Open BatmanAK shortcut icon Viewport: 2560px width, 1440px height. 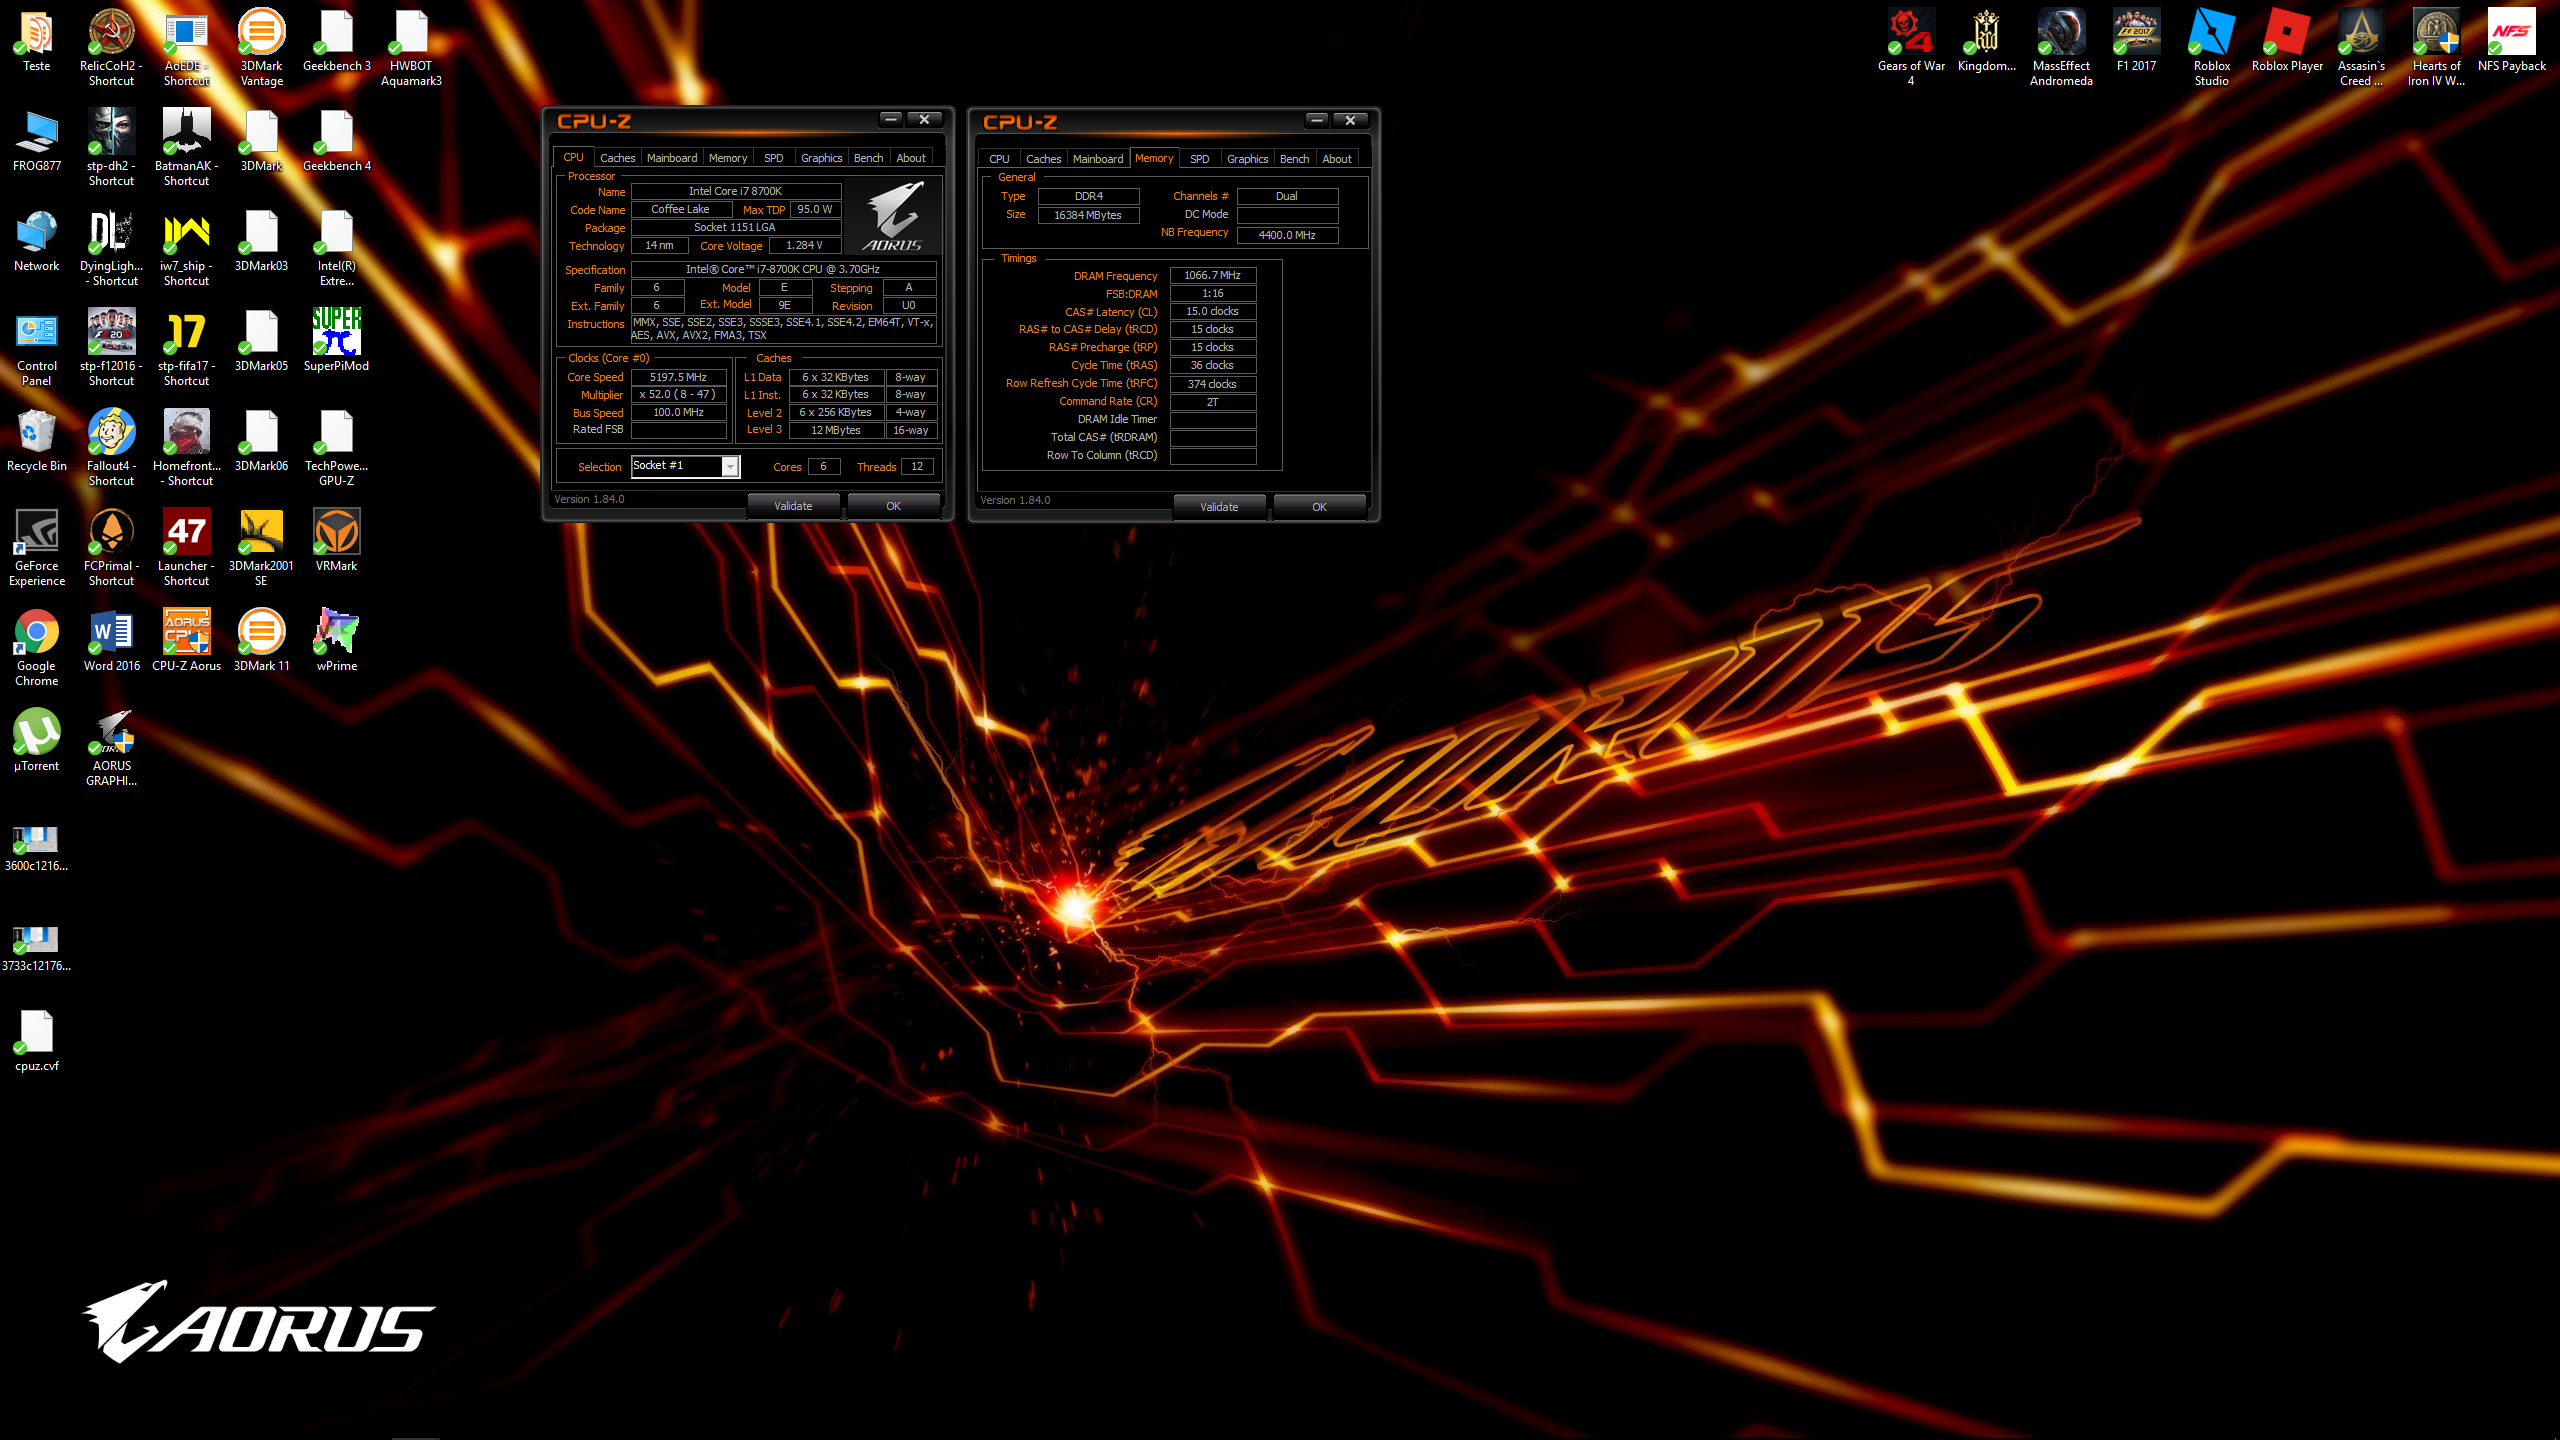[186, 147]
